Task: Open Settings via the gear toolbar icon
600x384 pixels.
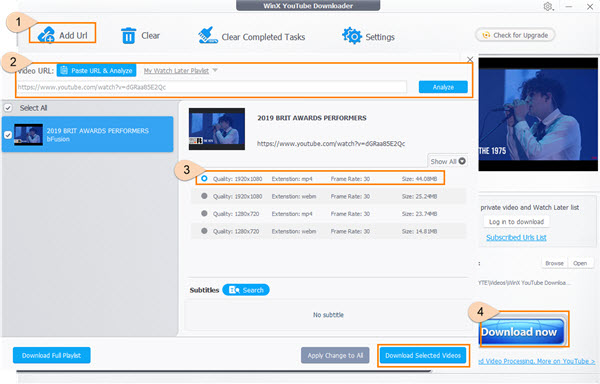Action: point(352,36)
